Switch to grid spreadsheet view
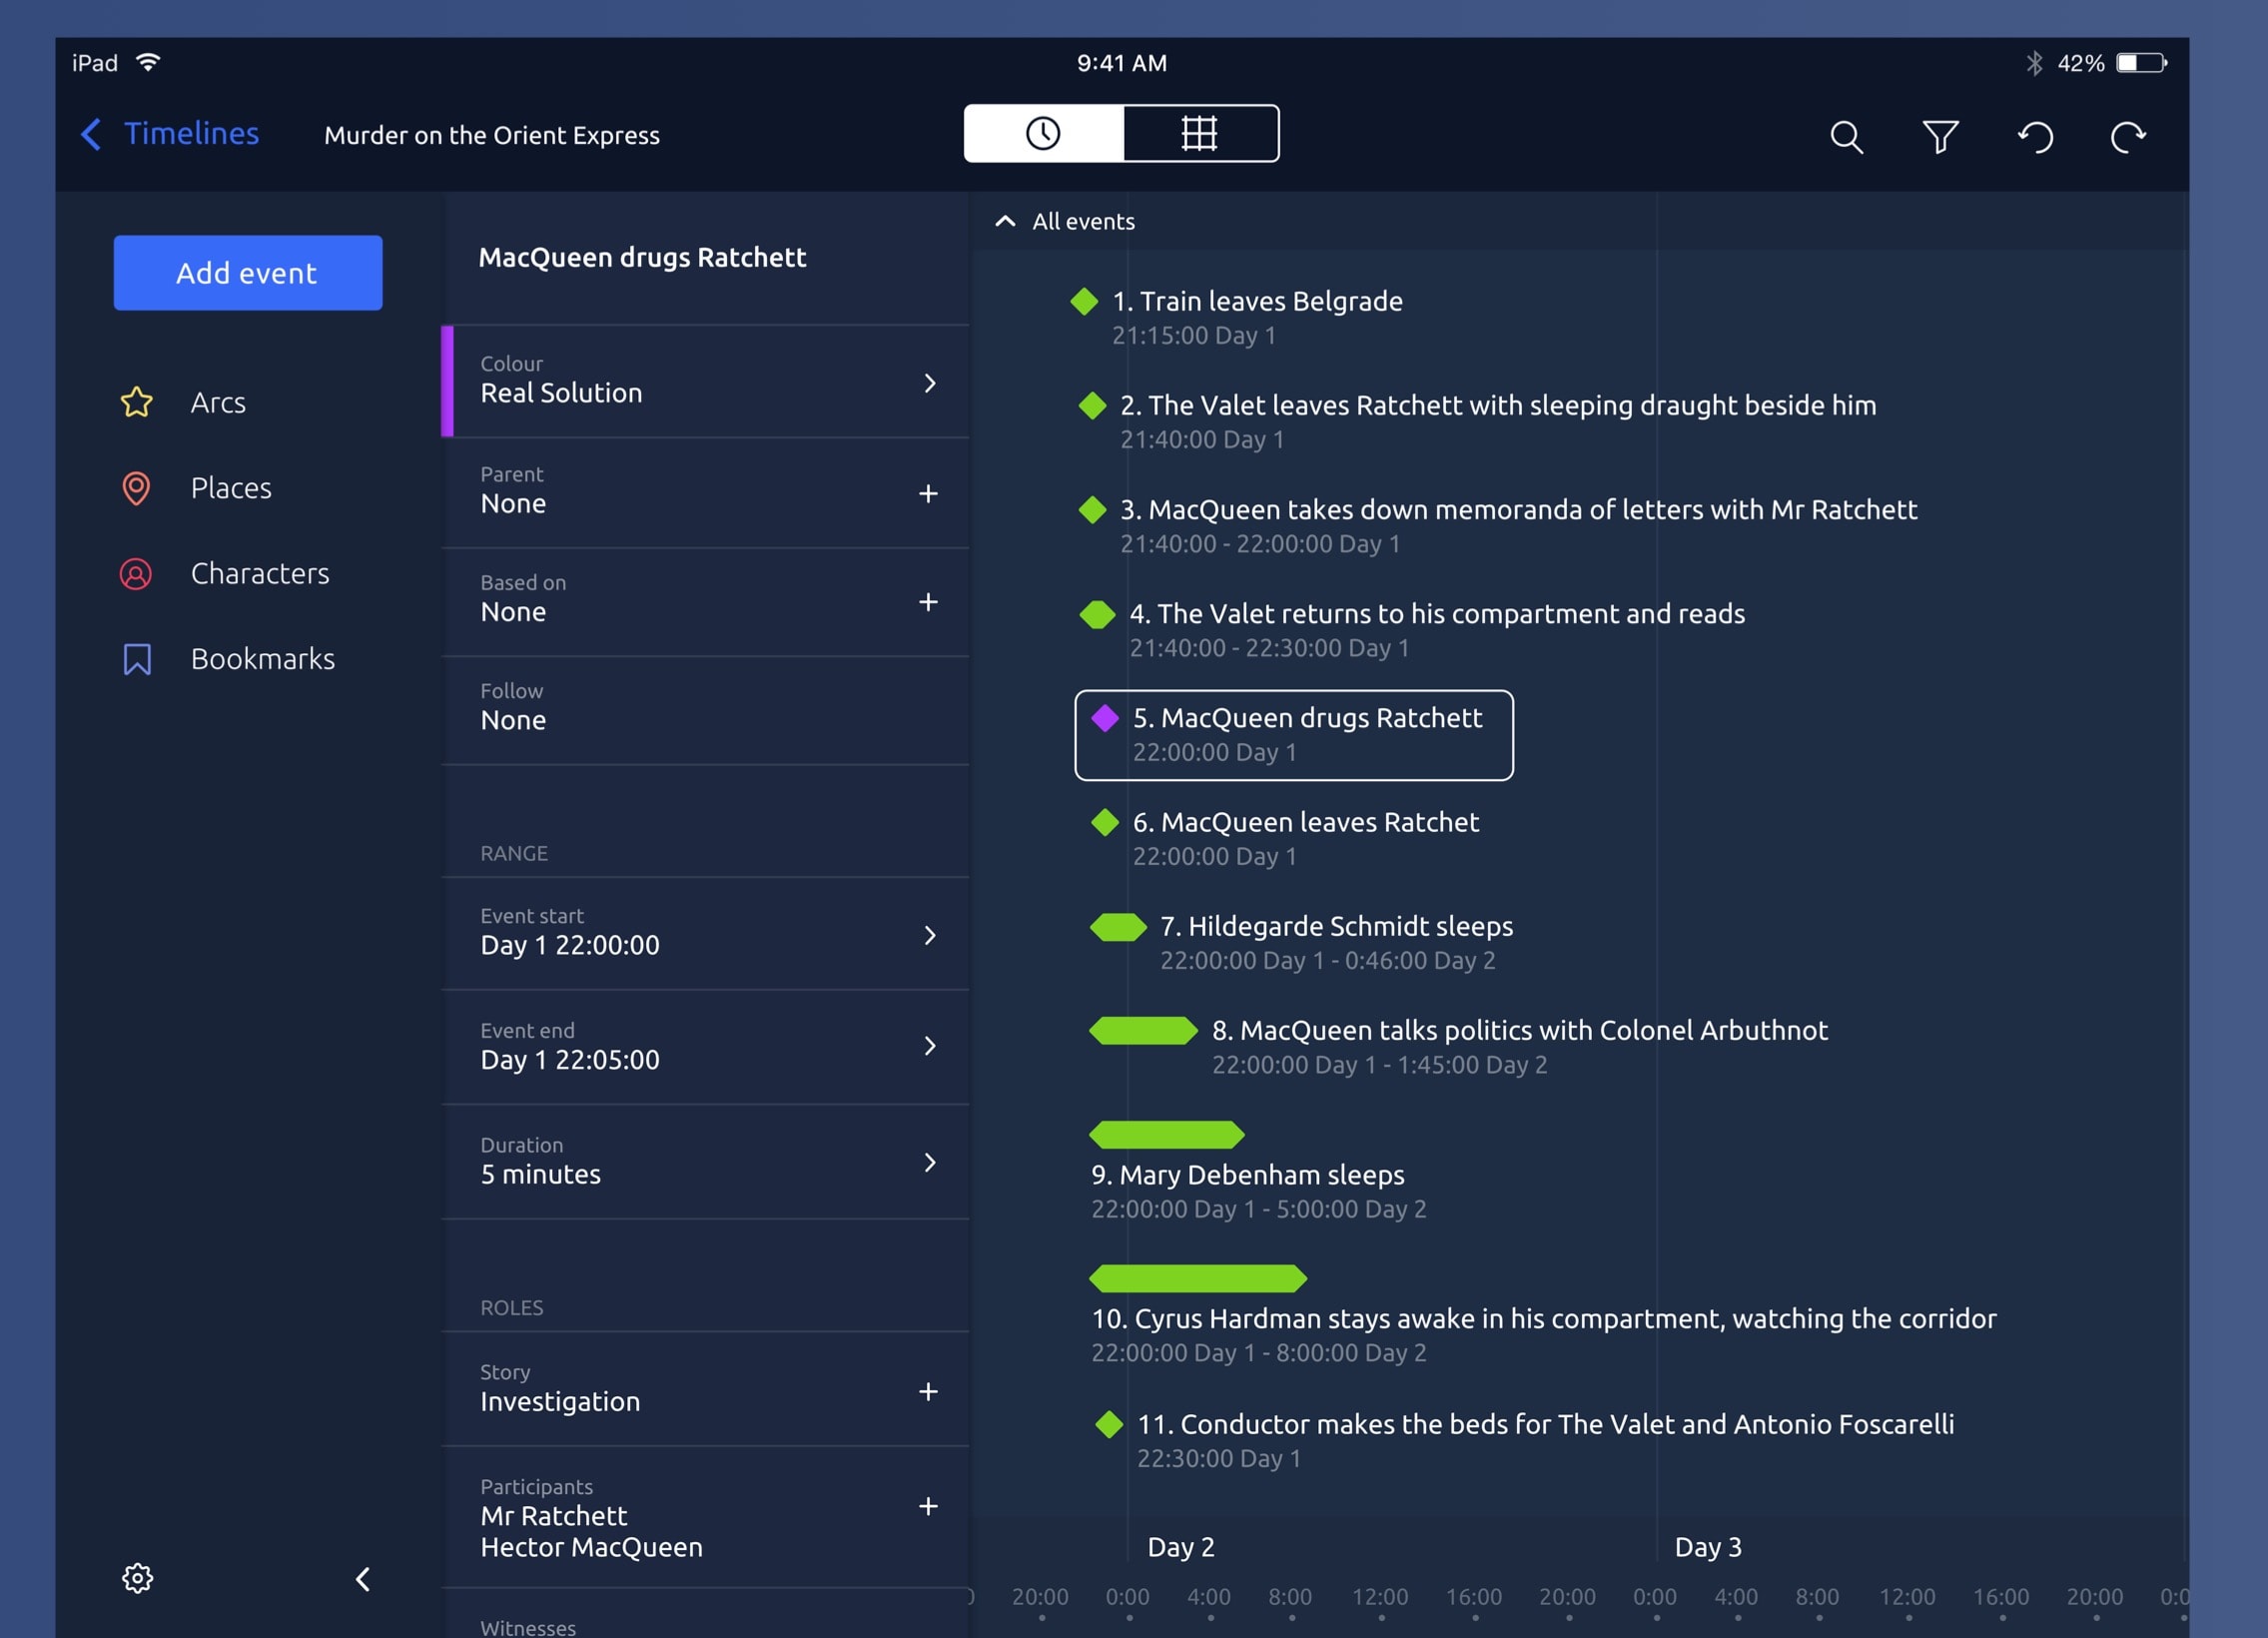Screen dimensions: 2268x1638 tap(1200, 134)
